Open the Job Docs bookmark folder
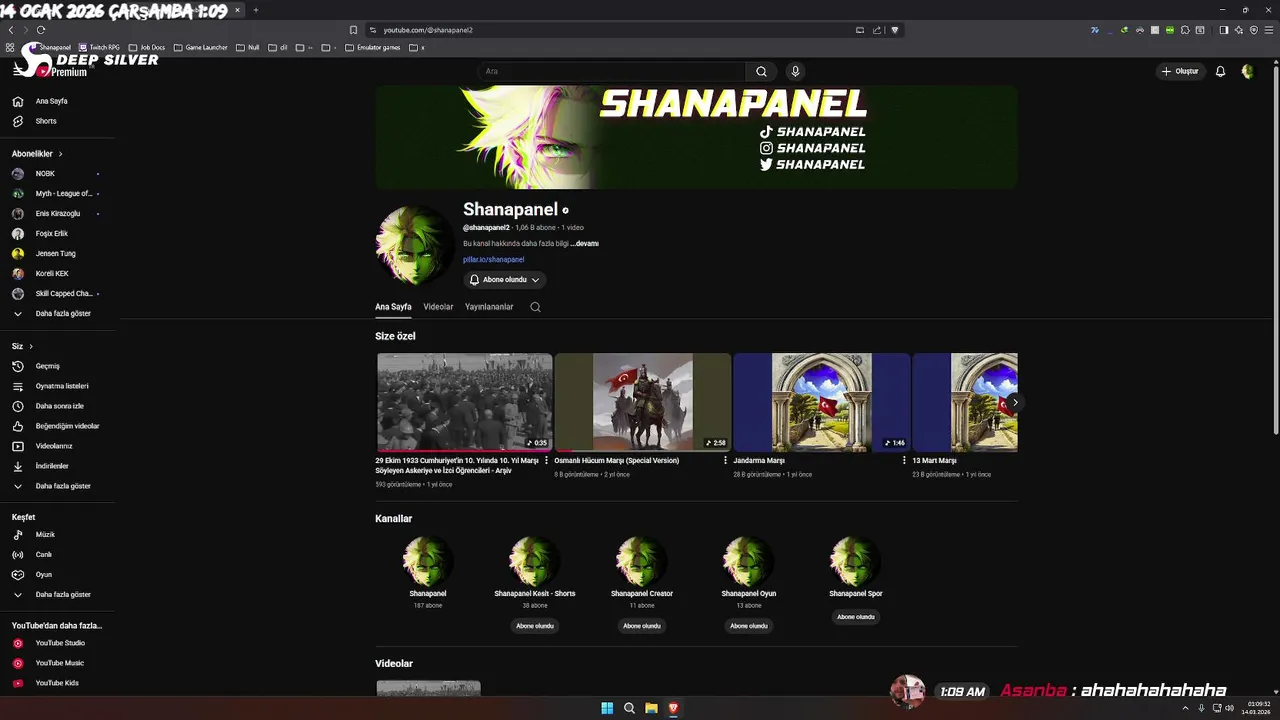The height and width of the screenshot is (720, 1280). point(147,47)
